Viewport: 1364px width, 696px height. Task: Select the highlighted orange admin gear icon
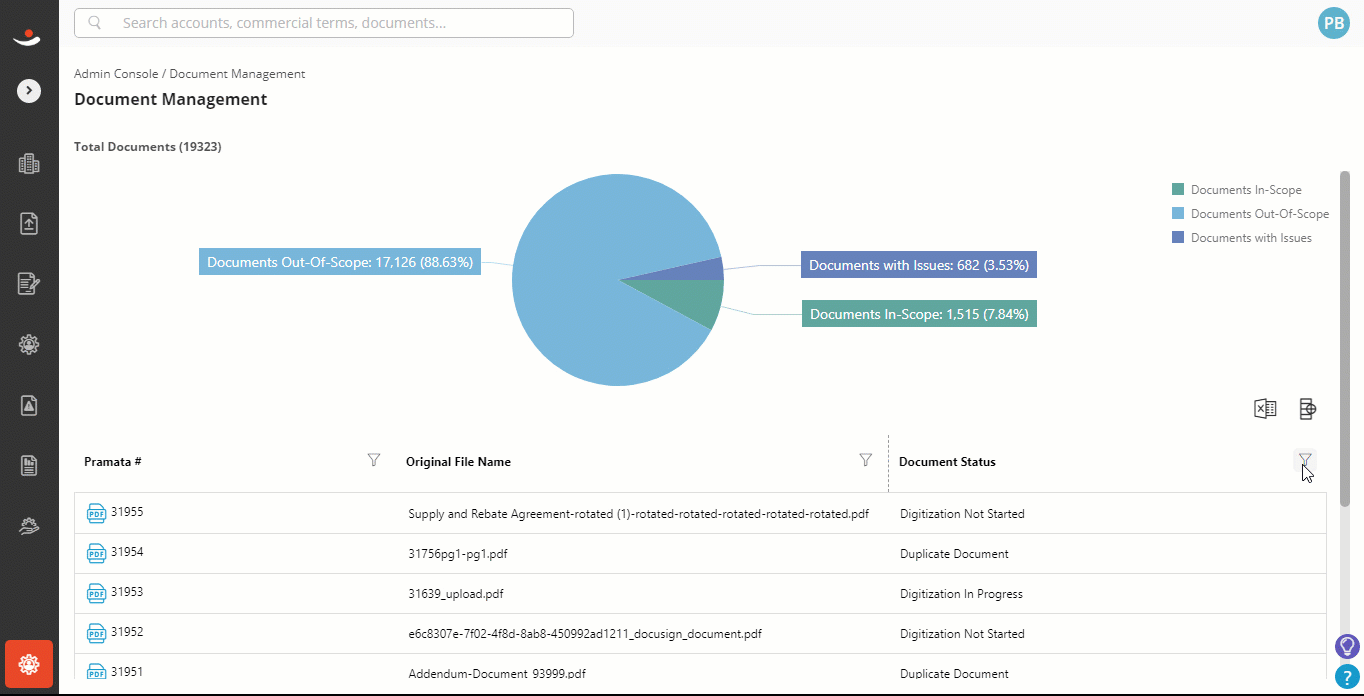pyautogui.click(x=29, y=664)
